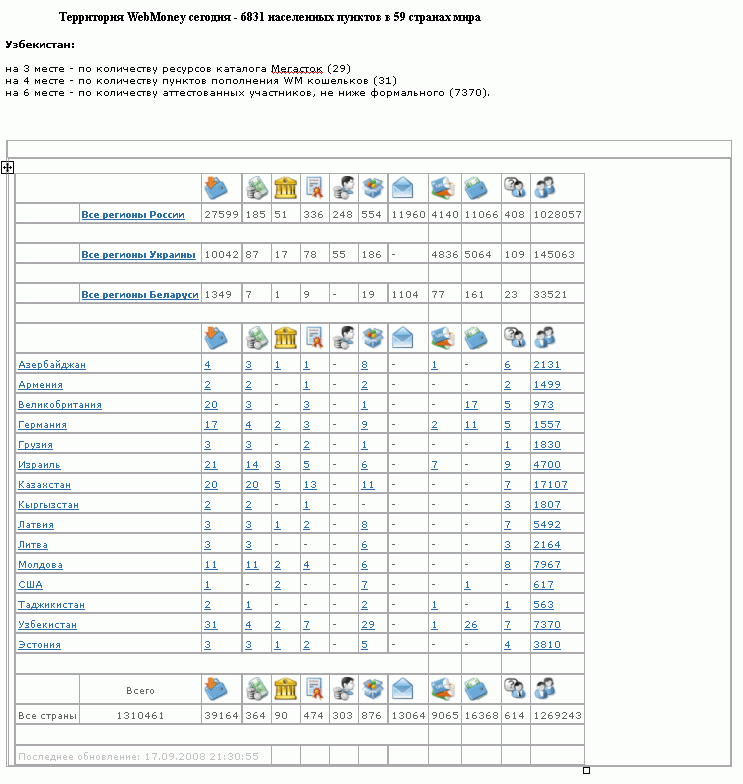Click the Территория WebMoney сегодня title
Viewport: 743px width, 784px height.
pos(270,17)
